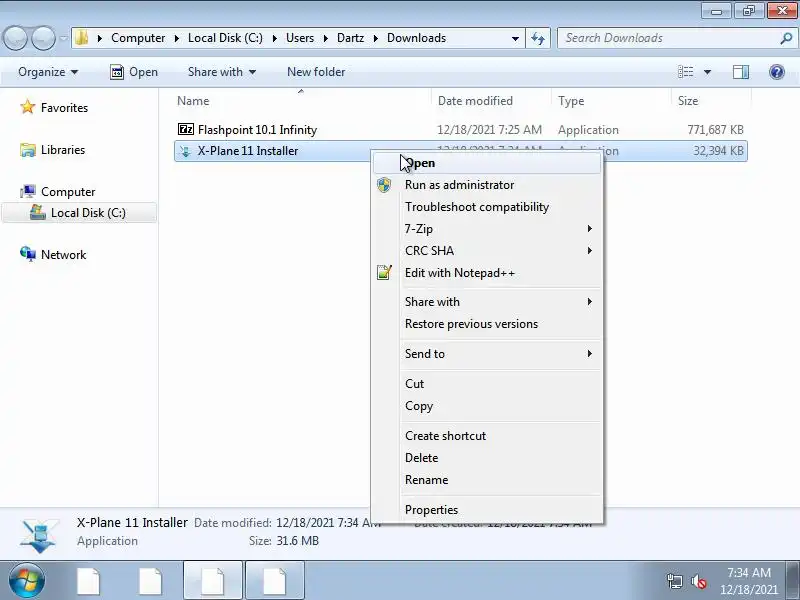Click the search magnifier icon

786,38
